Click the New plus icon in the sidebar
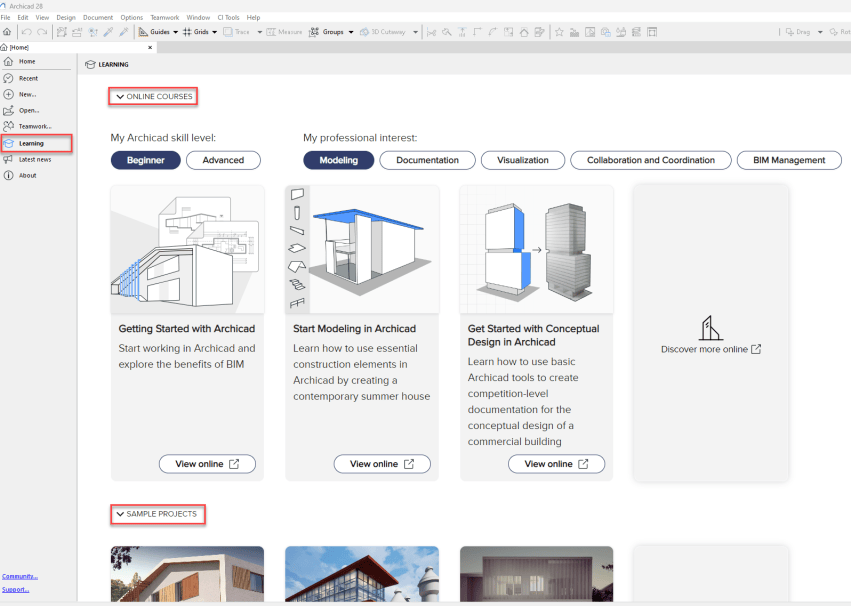Viewport: 851px width, 606px height. (x=9, y=94)
